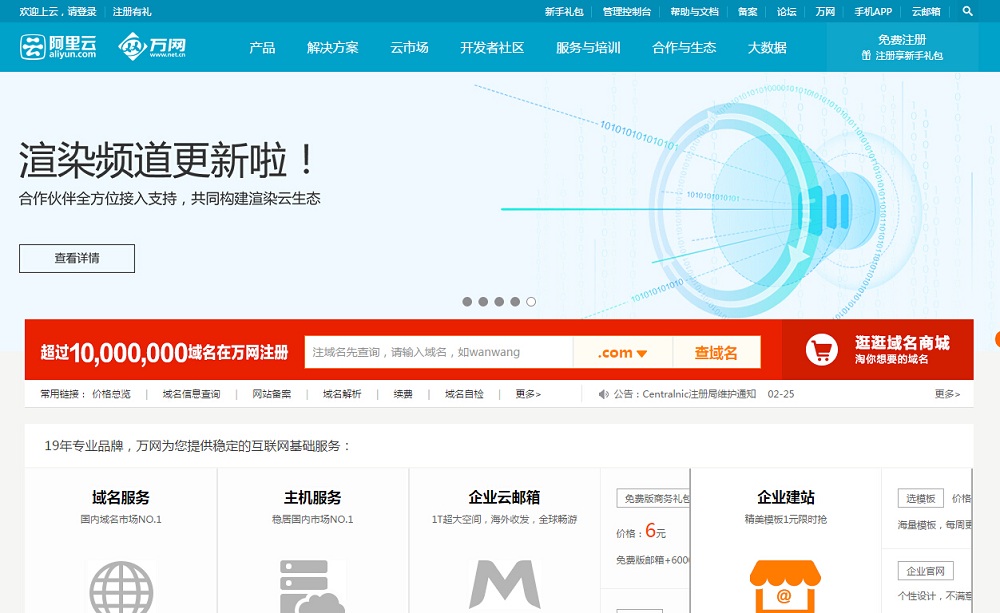Open 帮助与文档 link
Screen dimensions: 1000x613
click(695, 11)
